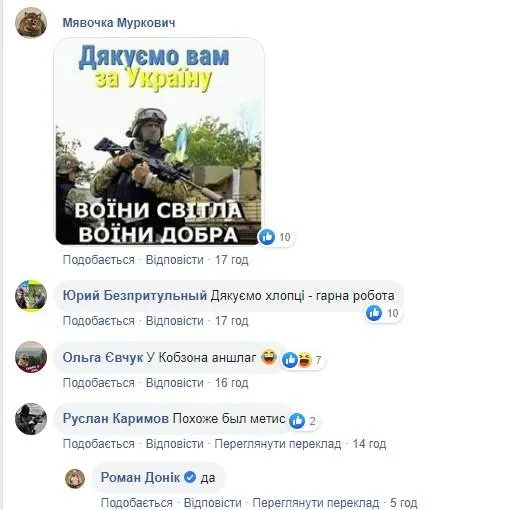Image resolution: width=517 pixels, height=510 pixels.
Task: View translation of Роман Донік's reply
Action: click(316, 502)
